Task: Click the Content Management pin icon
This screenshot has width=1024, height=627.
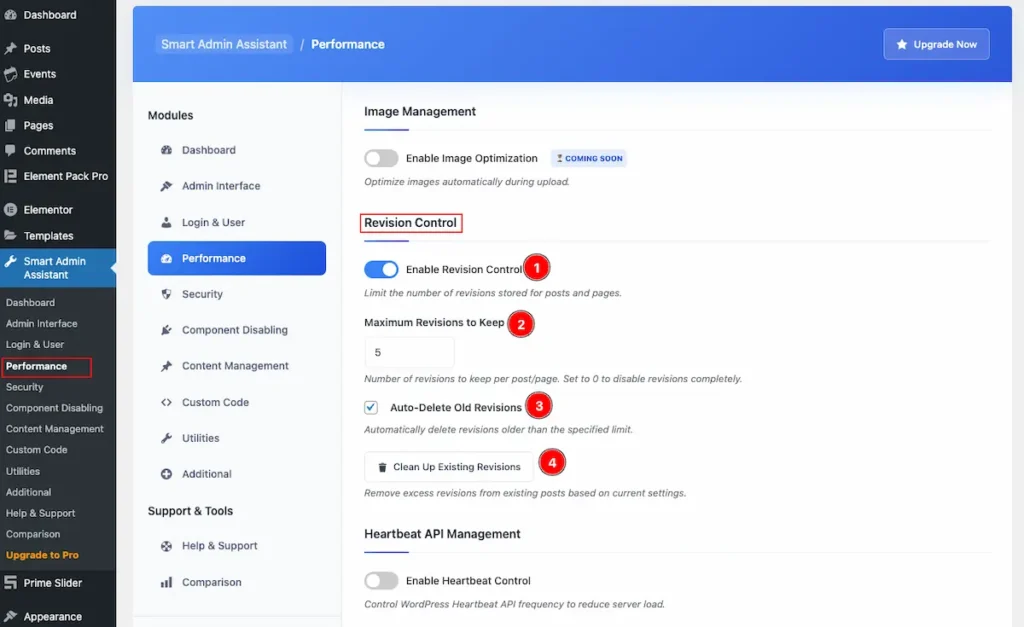Action: point(167,366)
